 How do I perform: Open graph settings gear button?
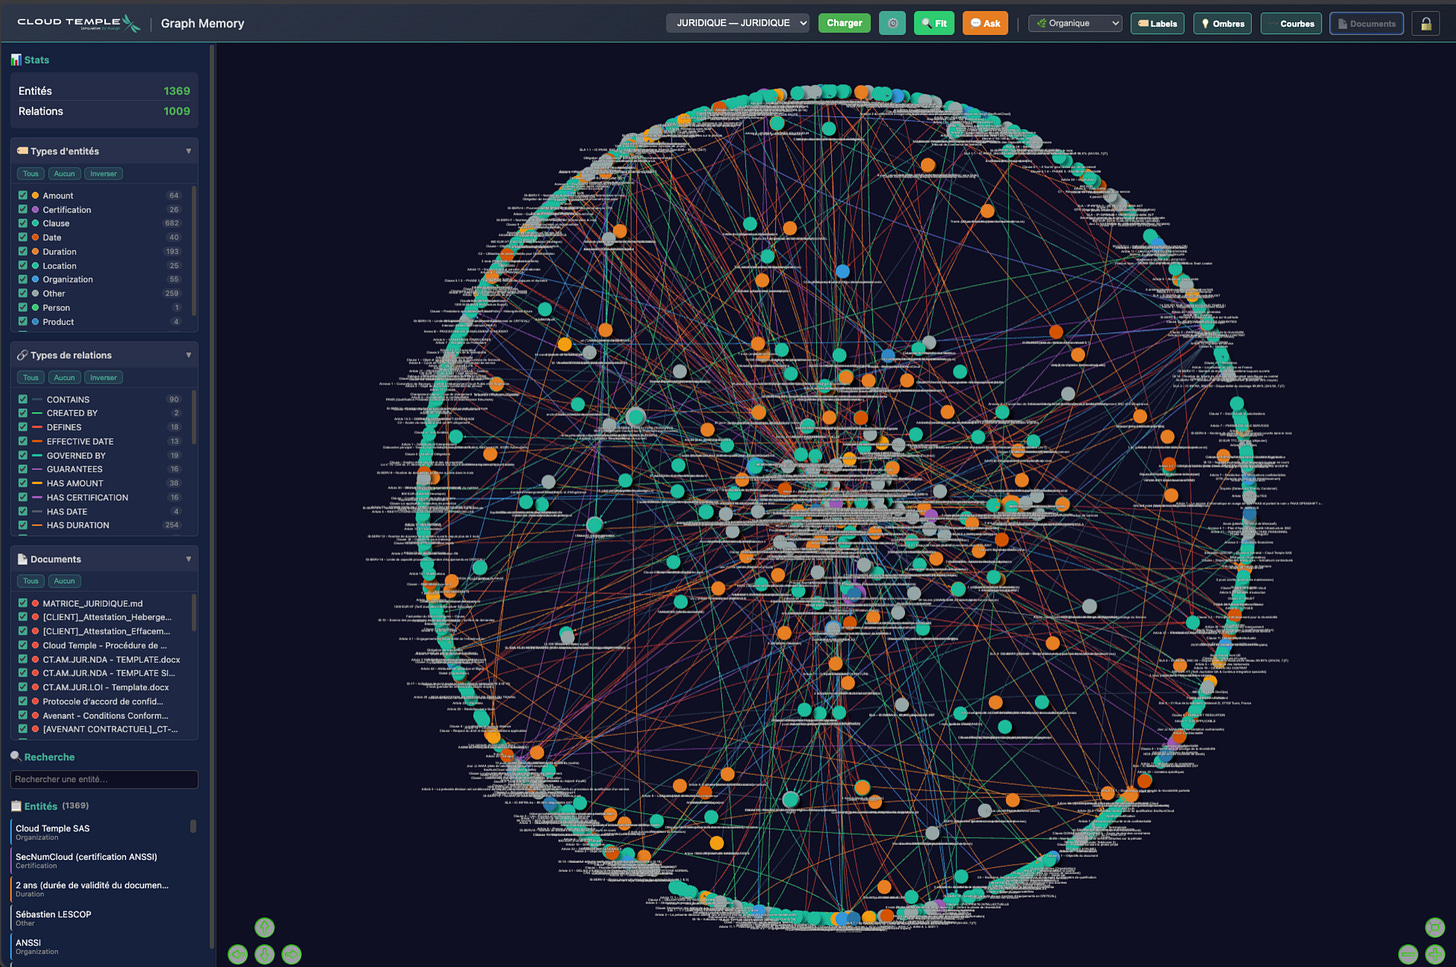click(892, 23)
